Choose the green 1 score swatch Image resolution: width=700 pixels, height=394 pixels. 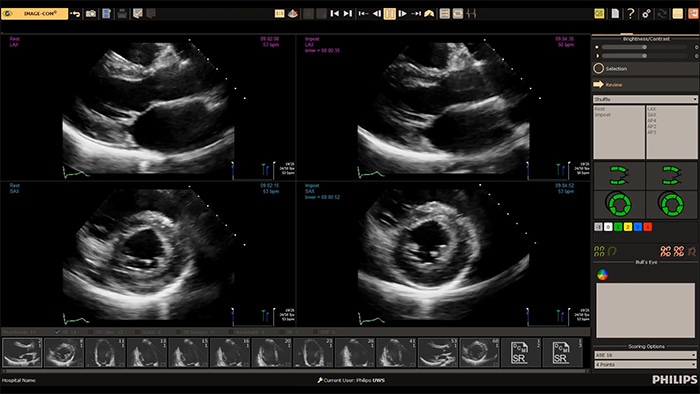618,227
